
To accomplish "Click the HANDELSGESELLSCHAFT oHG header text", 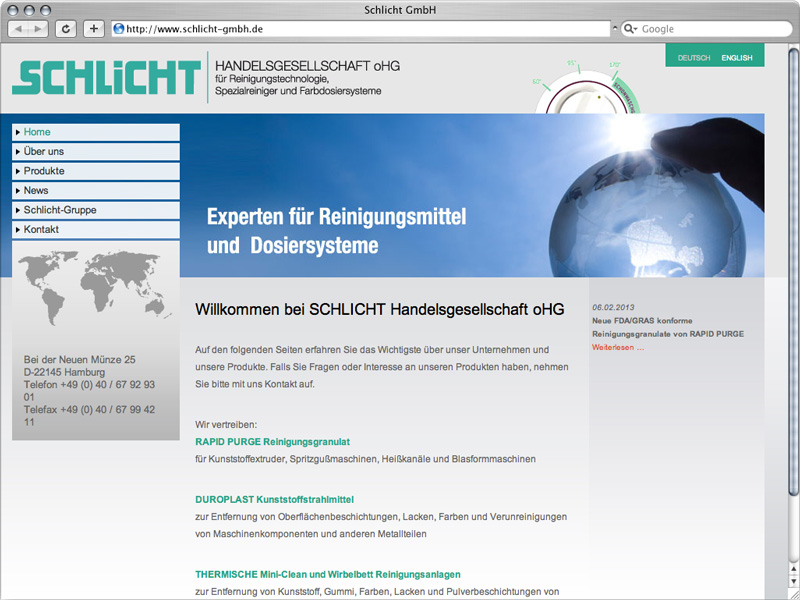I will click(308, 66).
